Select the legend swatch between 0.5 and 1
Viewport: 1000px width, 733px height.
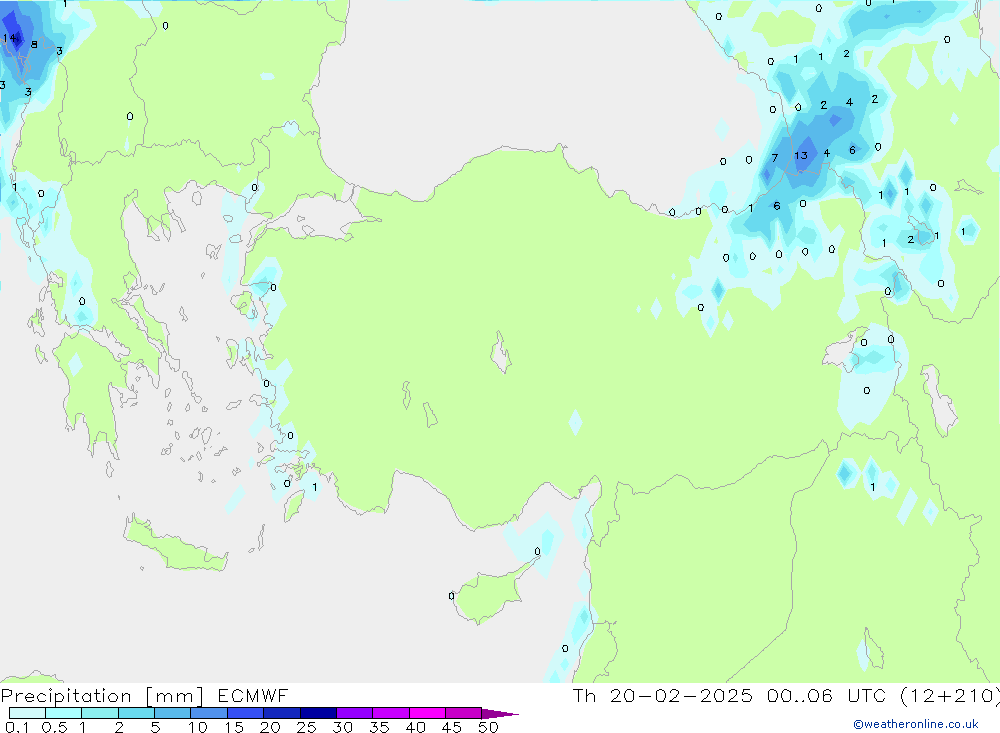[63, 713]
